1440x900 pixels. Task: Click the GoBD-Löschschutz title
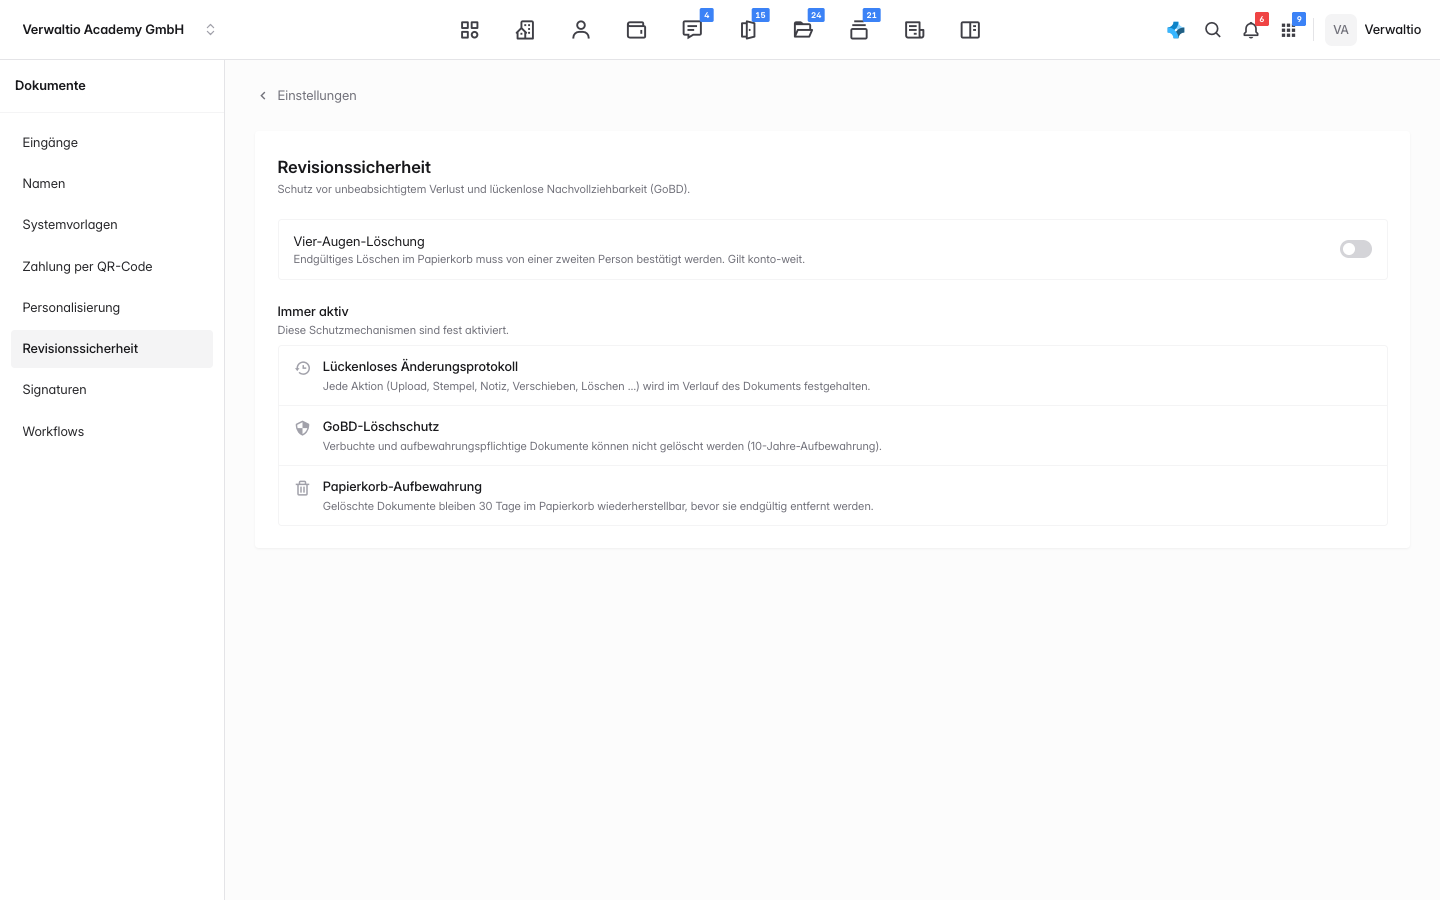[x=381, y=427]
